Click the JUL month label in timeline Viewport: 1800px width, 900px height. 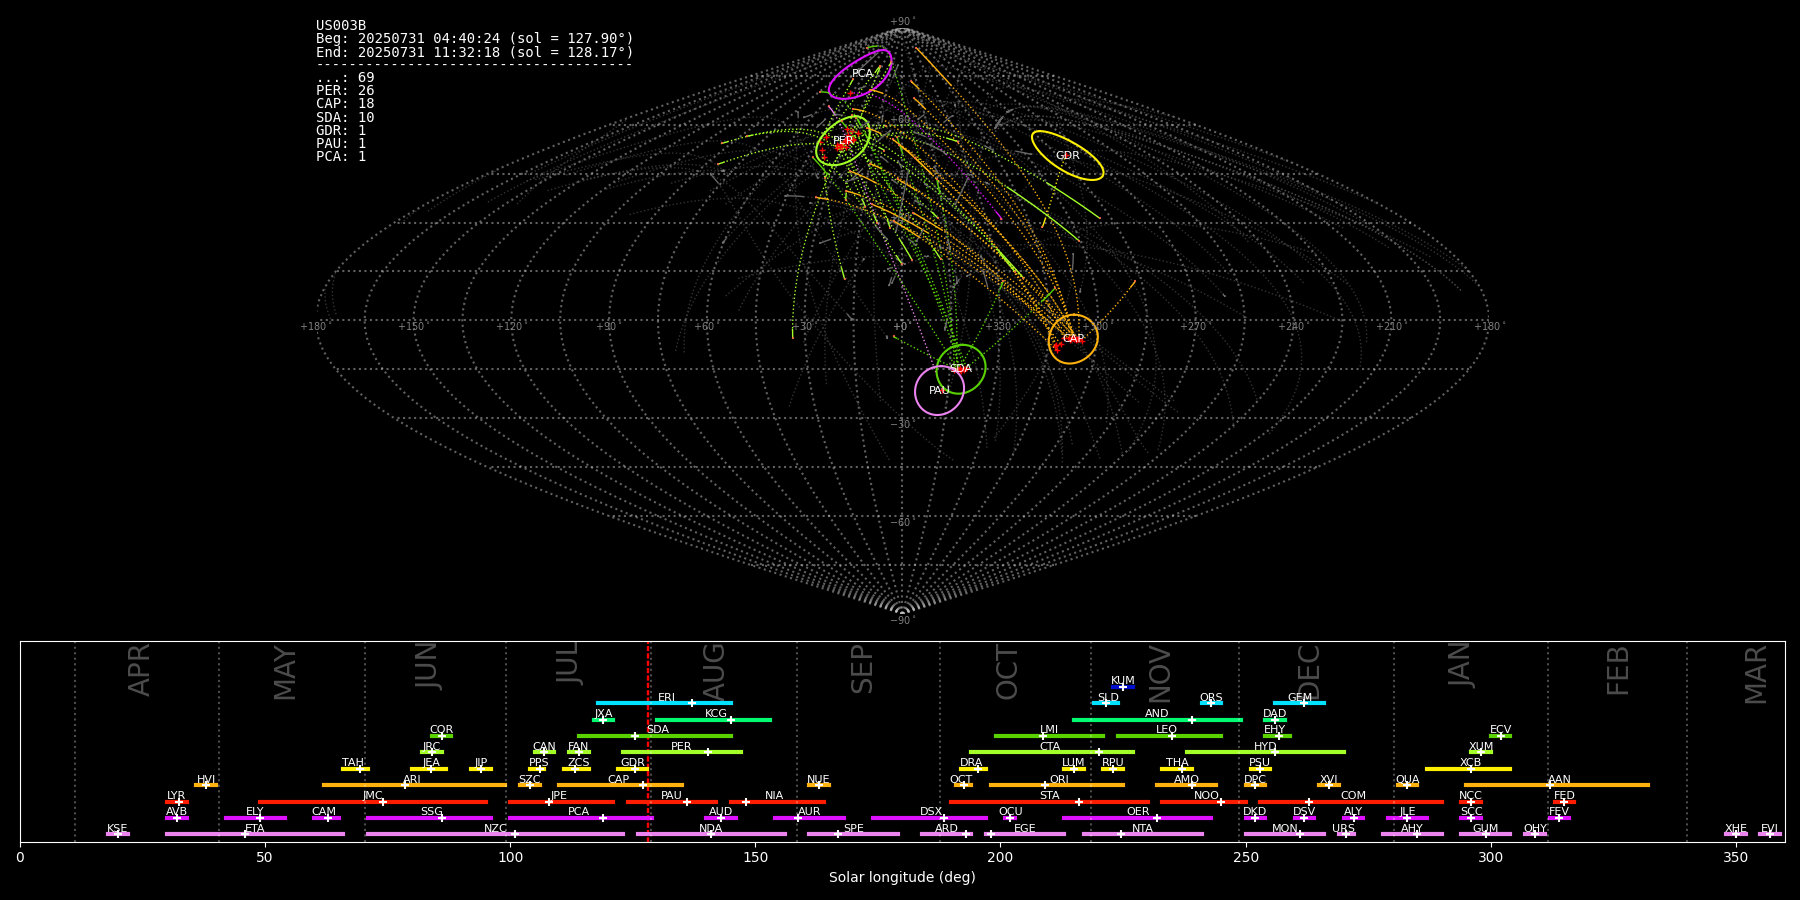(x=567, y=663)
